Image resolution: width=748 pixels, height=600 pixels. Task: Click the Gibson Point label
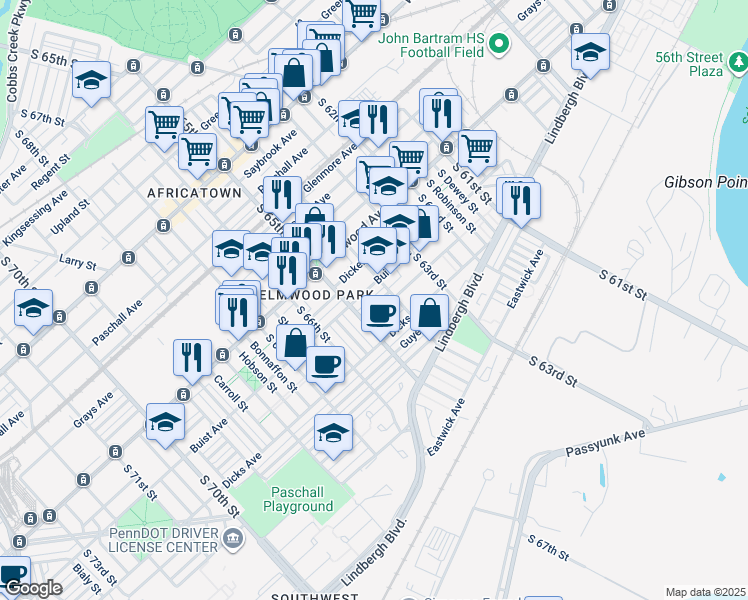tap(706, 182)
